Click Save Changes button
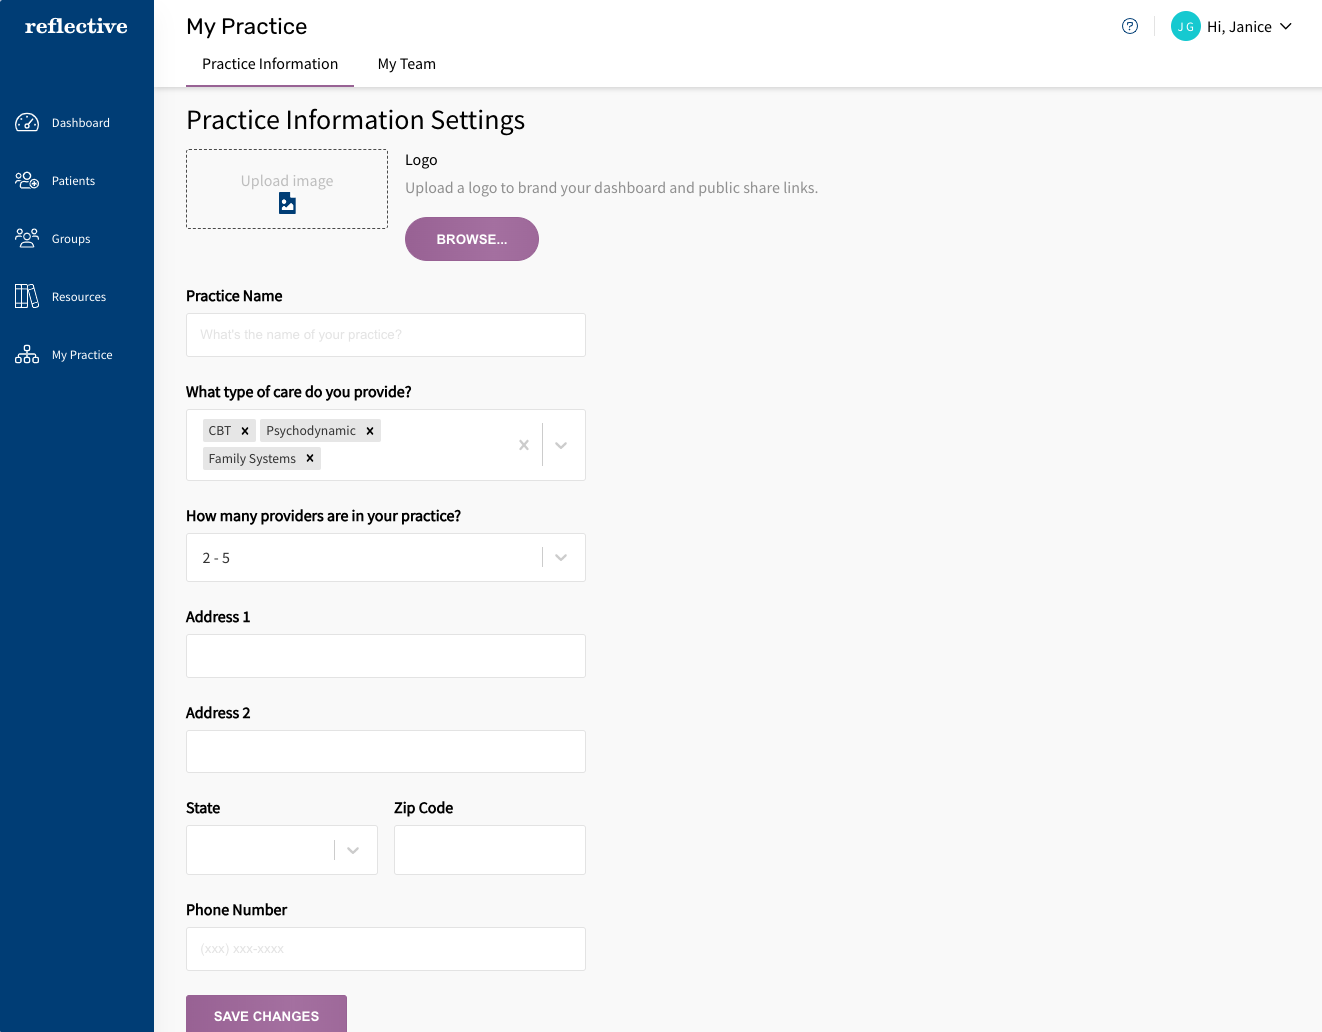 (266, 1015)
